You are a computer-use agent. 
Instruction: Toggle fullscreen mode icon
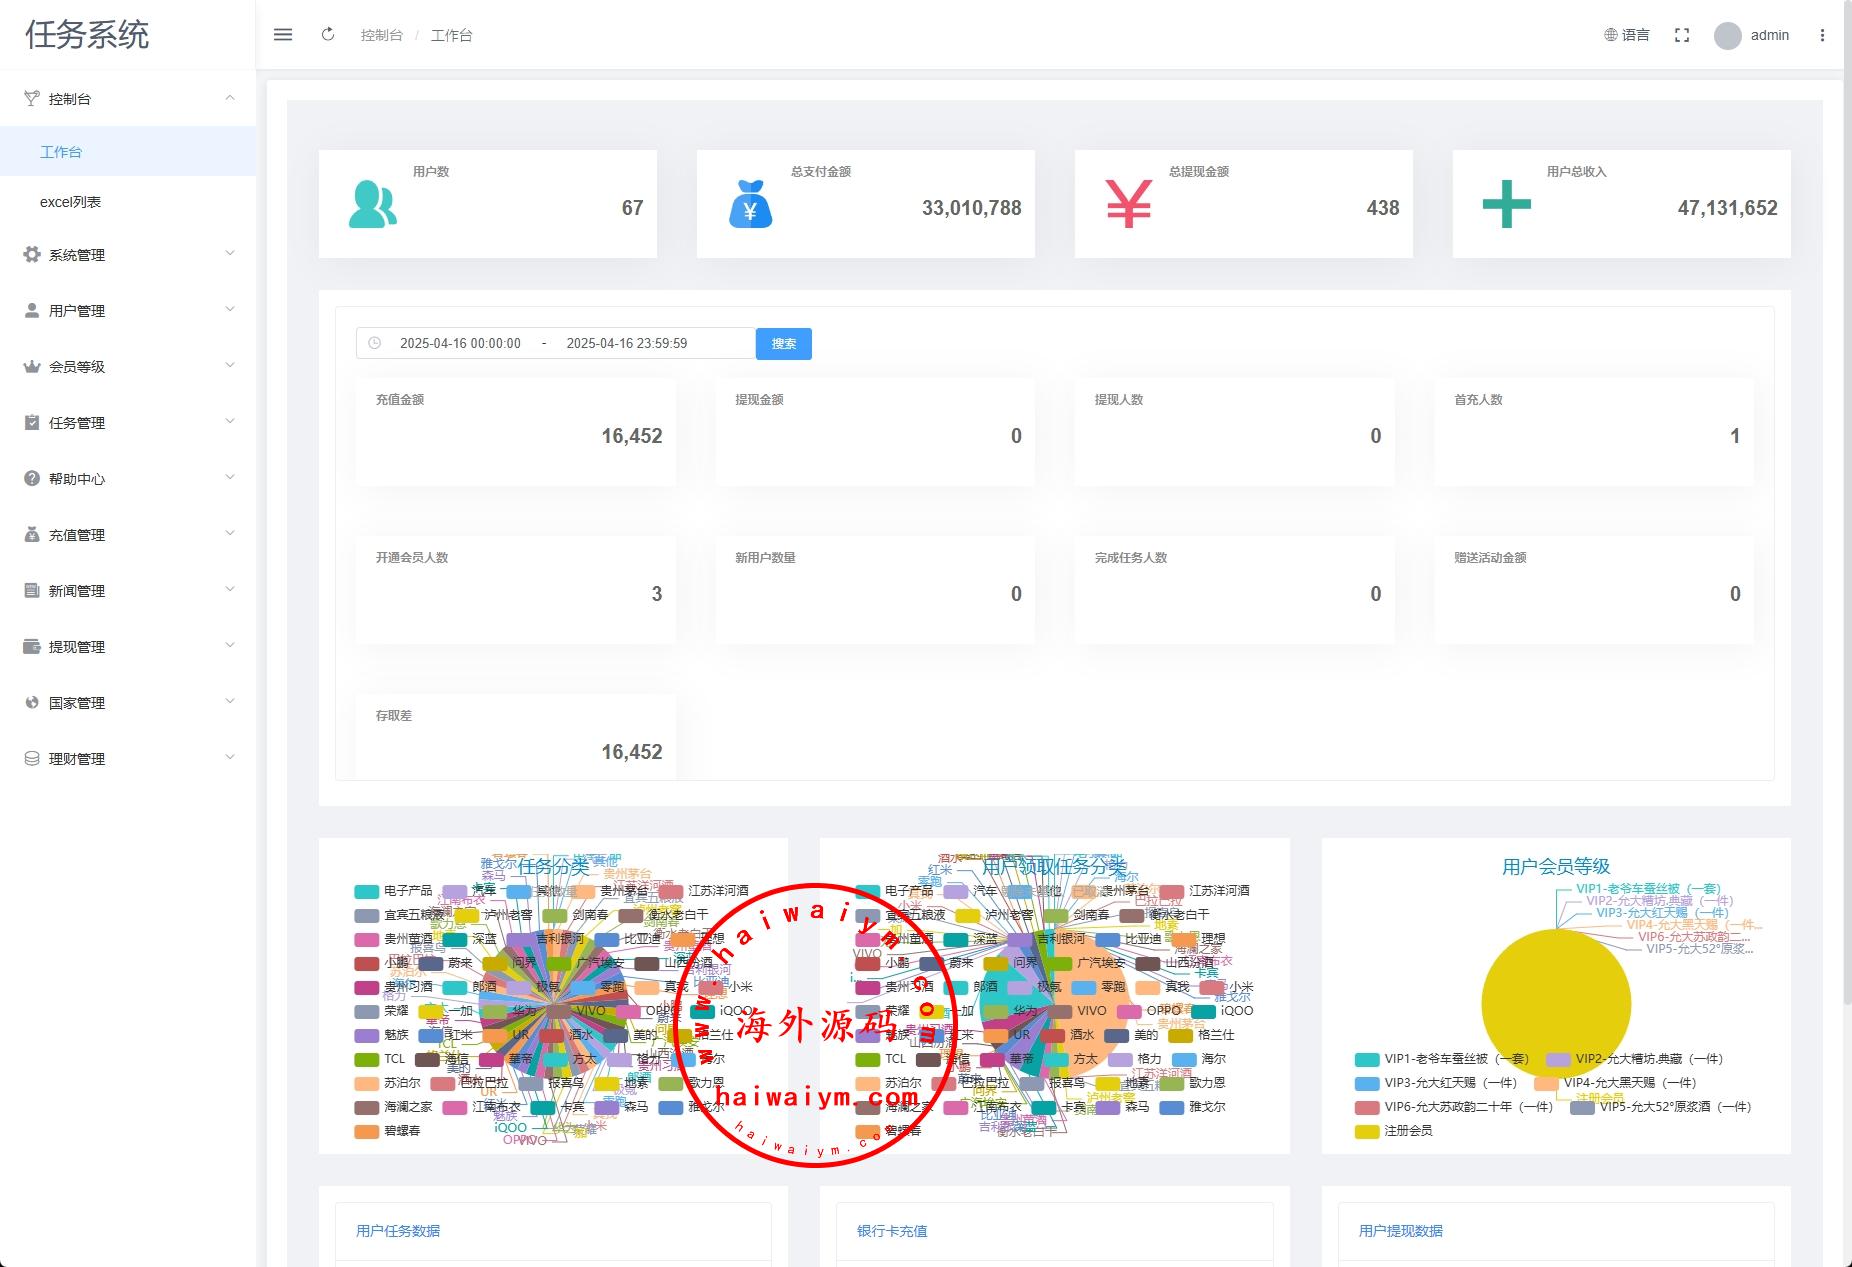pyautogui.click(x=1682, y=35)
